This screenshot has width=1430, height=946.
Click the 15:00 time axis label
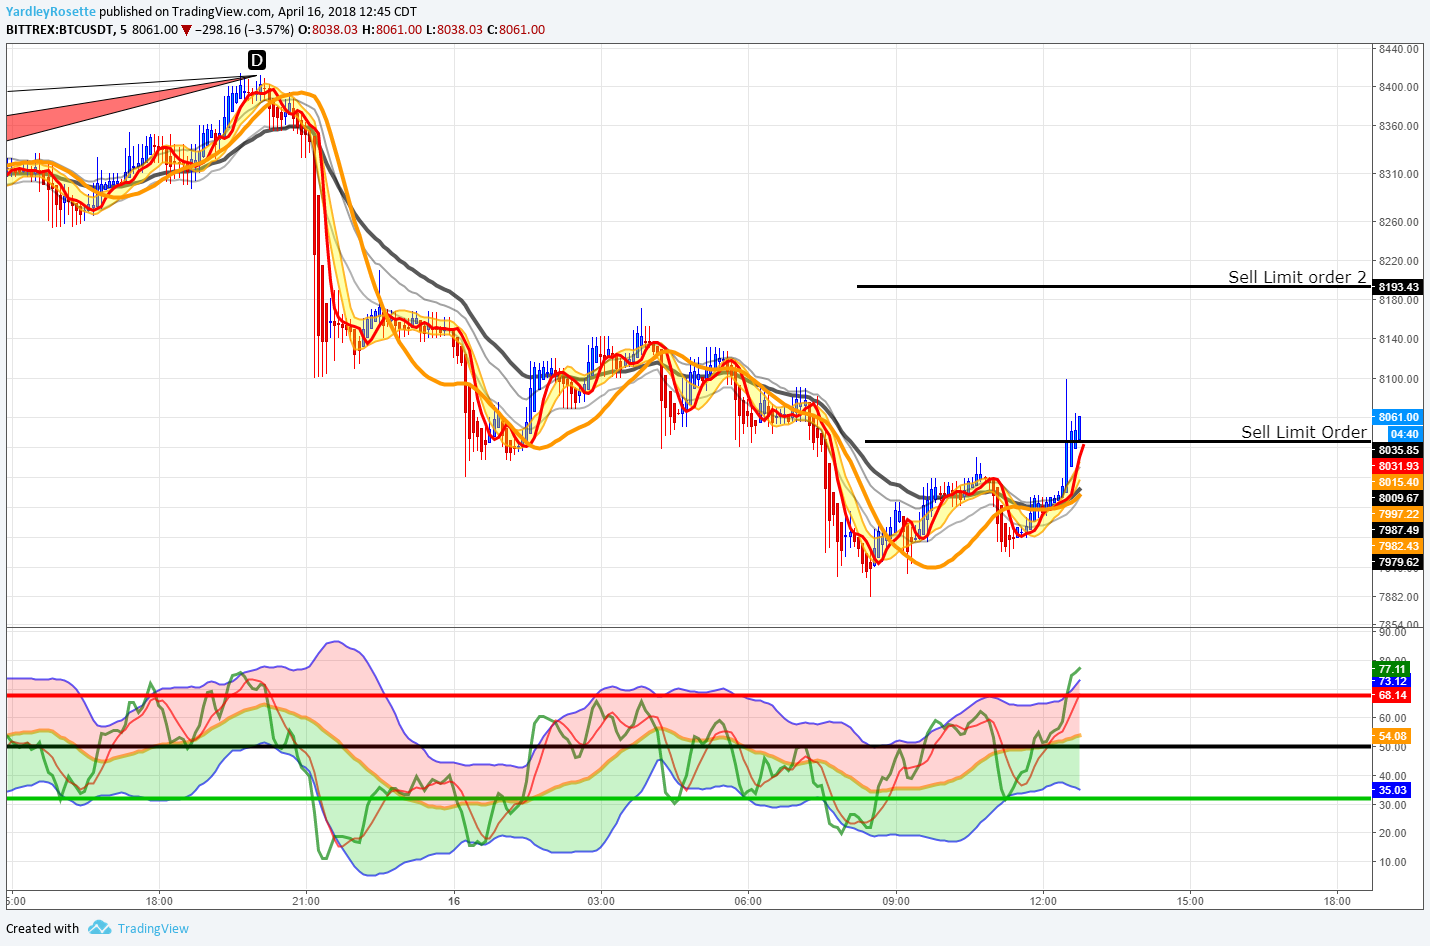coord(1190,901)
